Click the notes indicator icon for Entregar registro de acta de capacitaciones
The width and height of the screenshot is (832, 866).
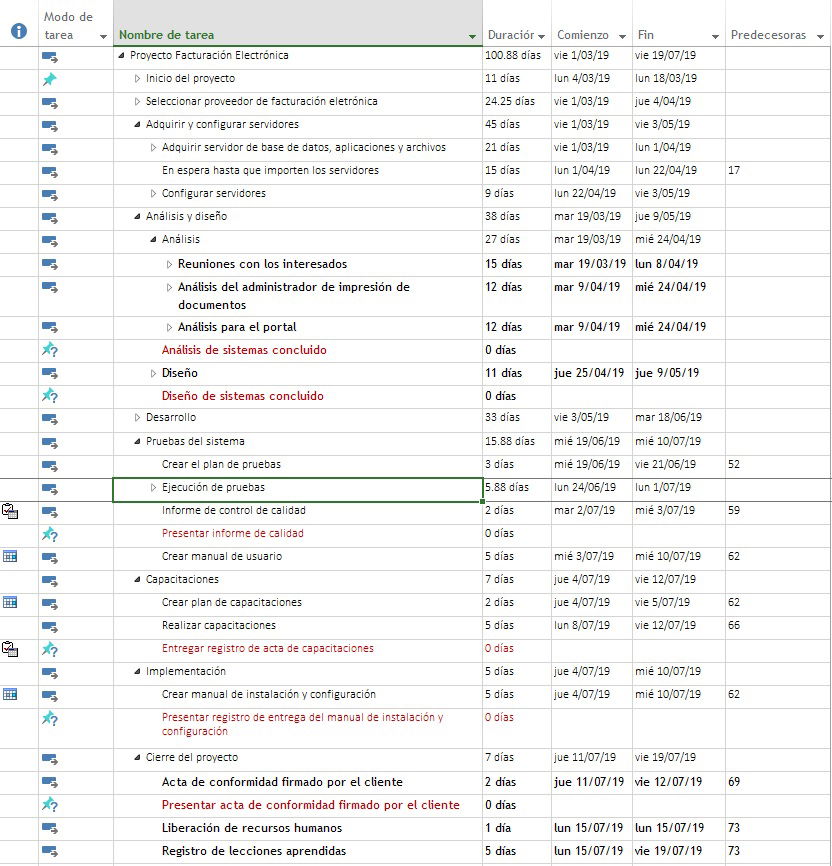click(10, 648)
